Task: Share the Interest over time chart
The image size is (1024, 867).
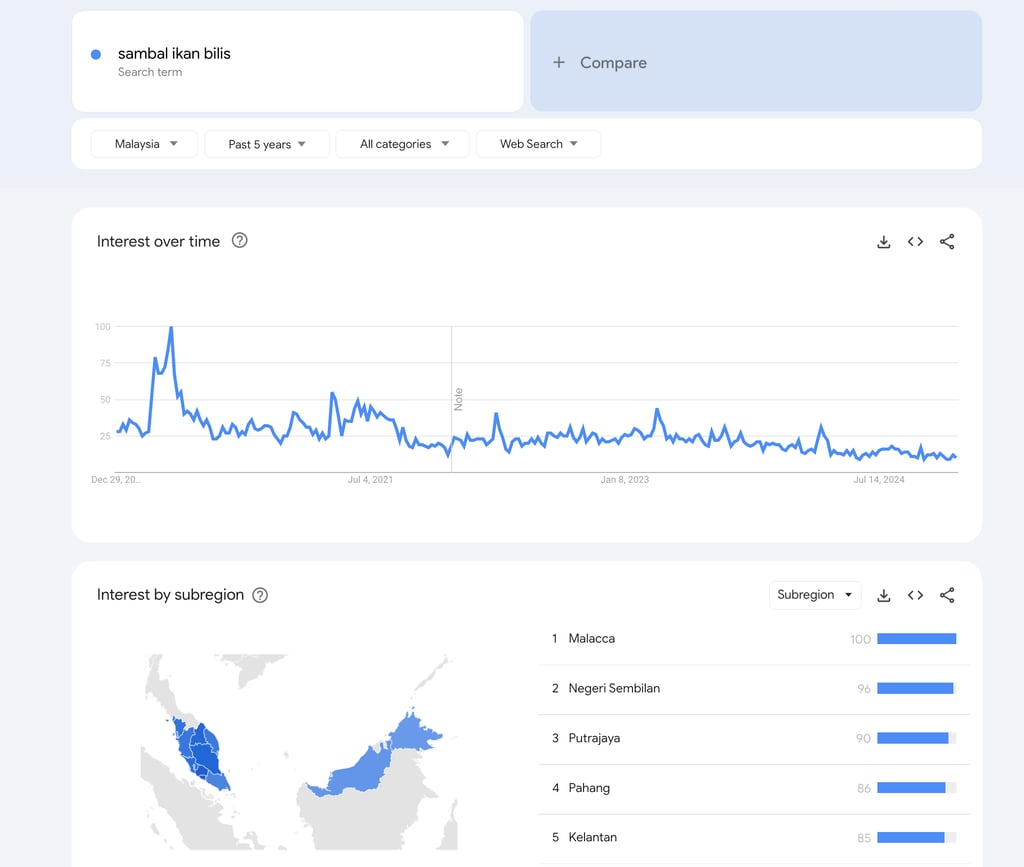Action: (947, 242)
